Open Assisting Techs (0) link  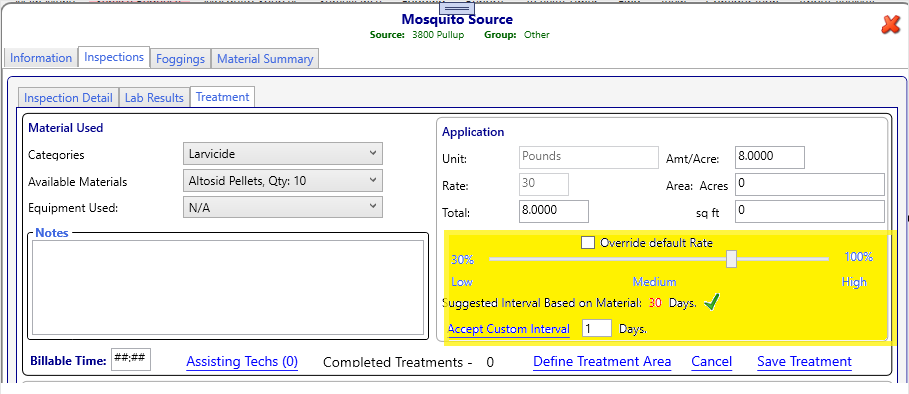tap(242, 362)
